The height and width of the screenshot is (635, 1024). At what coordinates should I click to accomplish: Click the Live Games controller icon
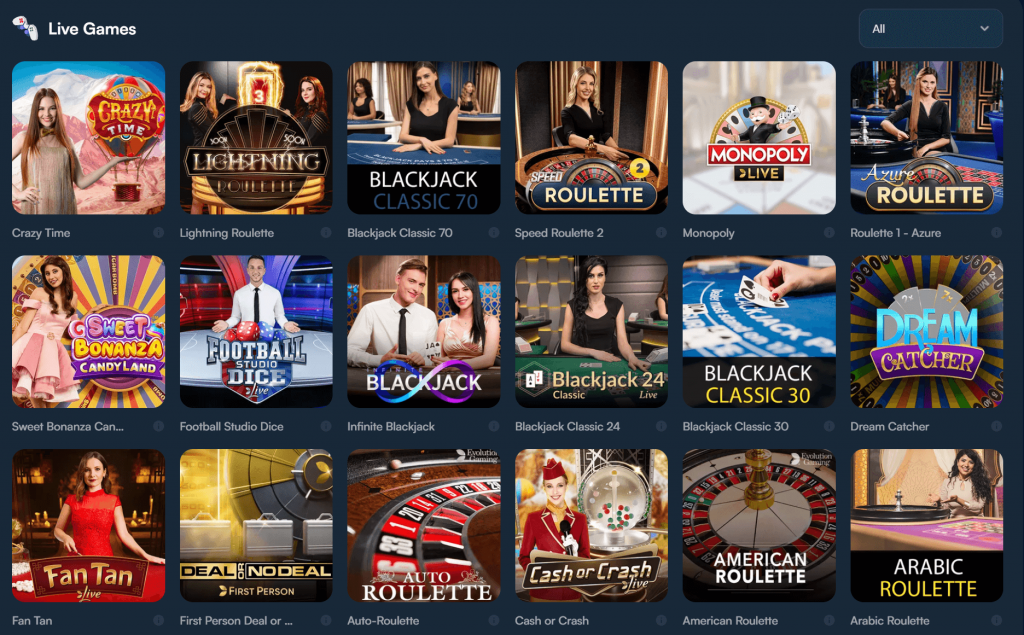tap(25, 28)
